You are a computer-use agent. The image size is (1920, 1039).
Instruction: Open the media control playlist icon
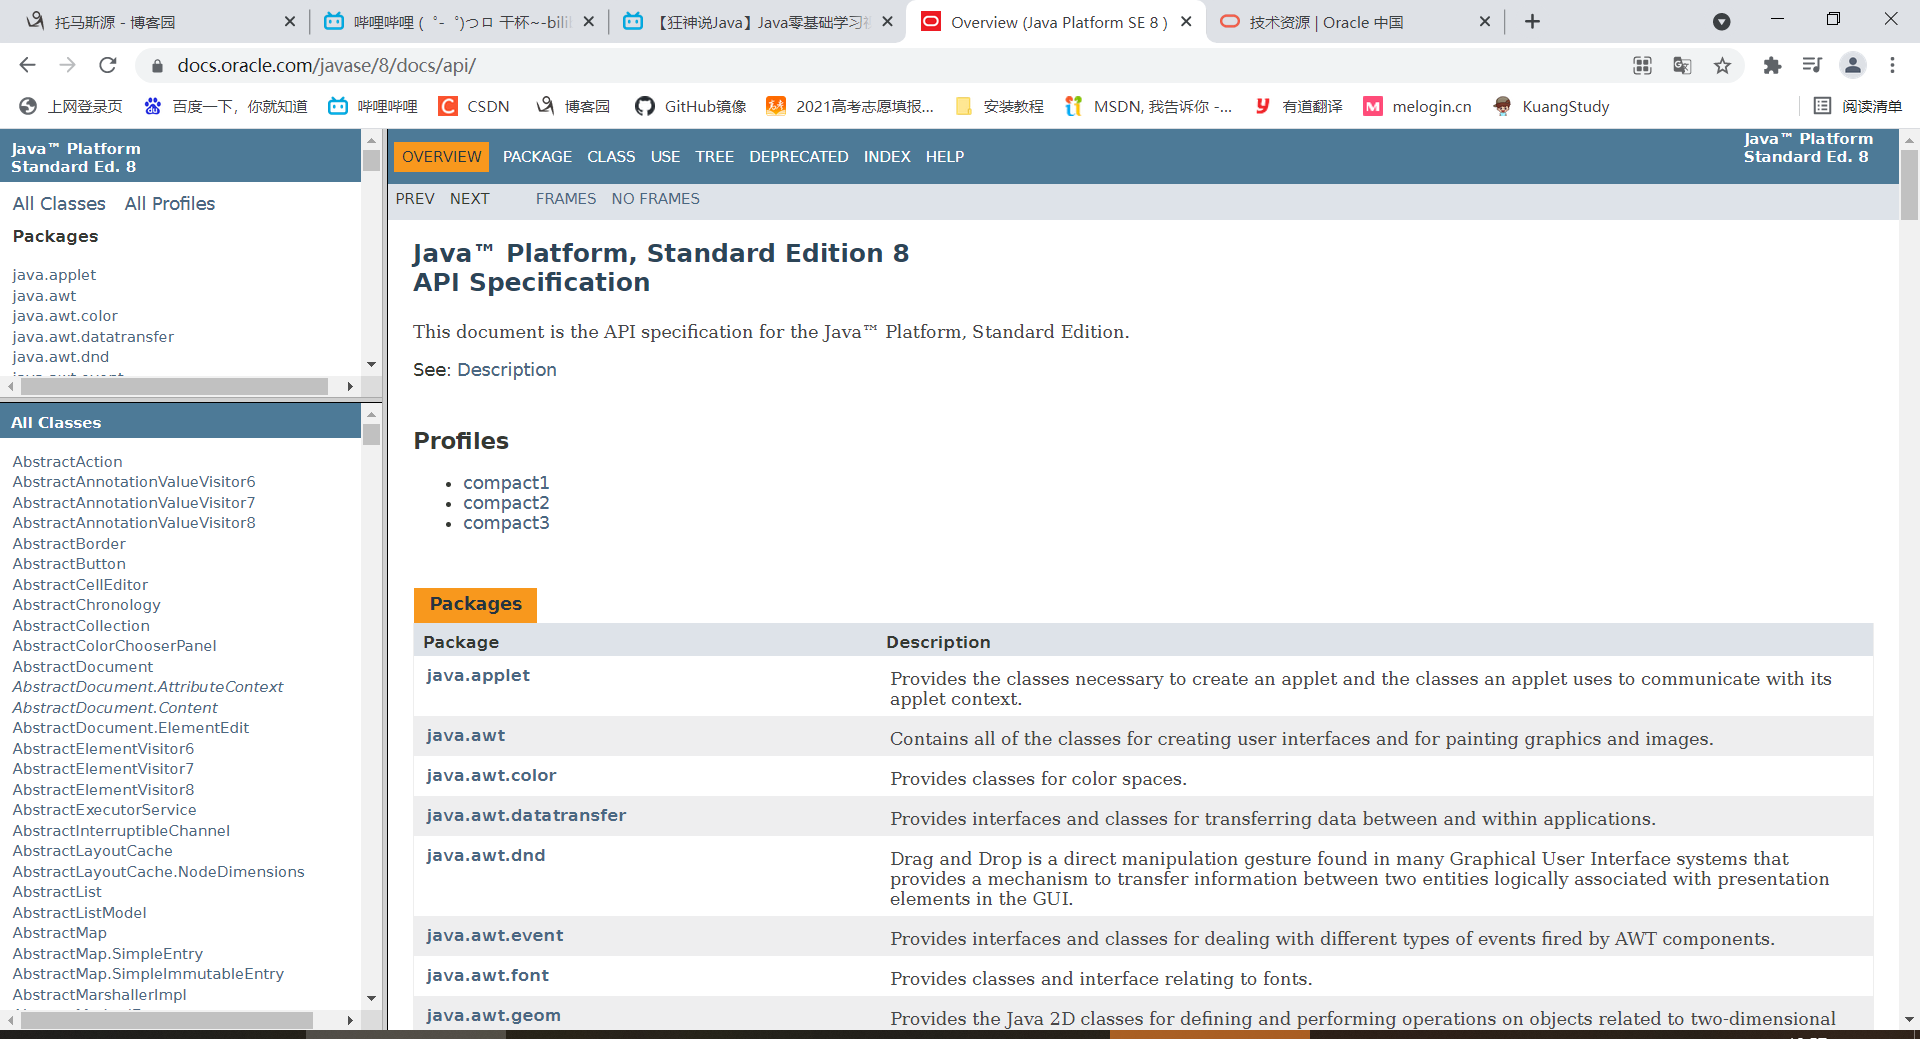pos(1812,65)
